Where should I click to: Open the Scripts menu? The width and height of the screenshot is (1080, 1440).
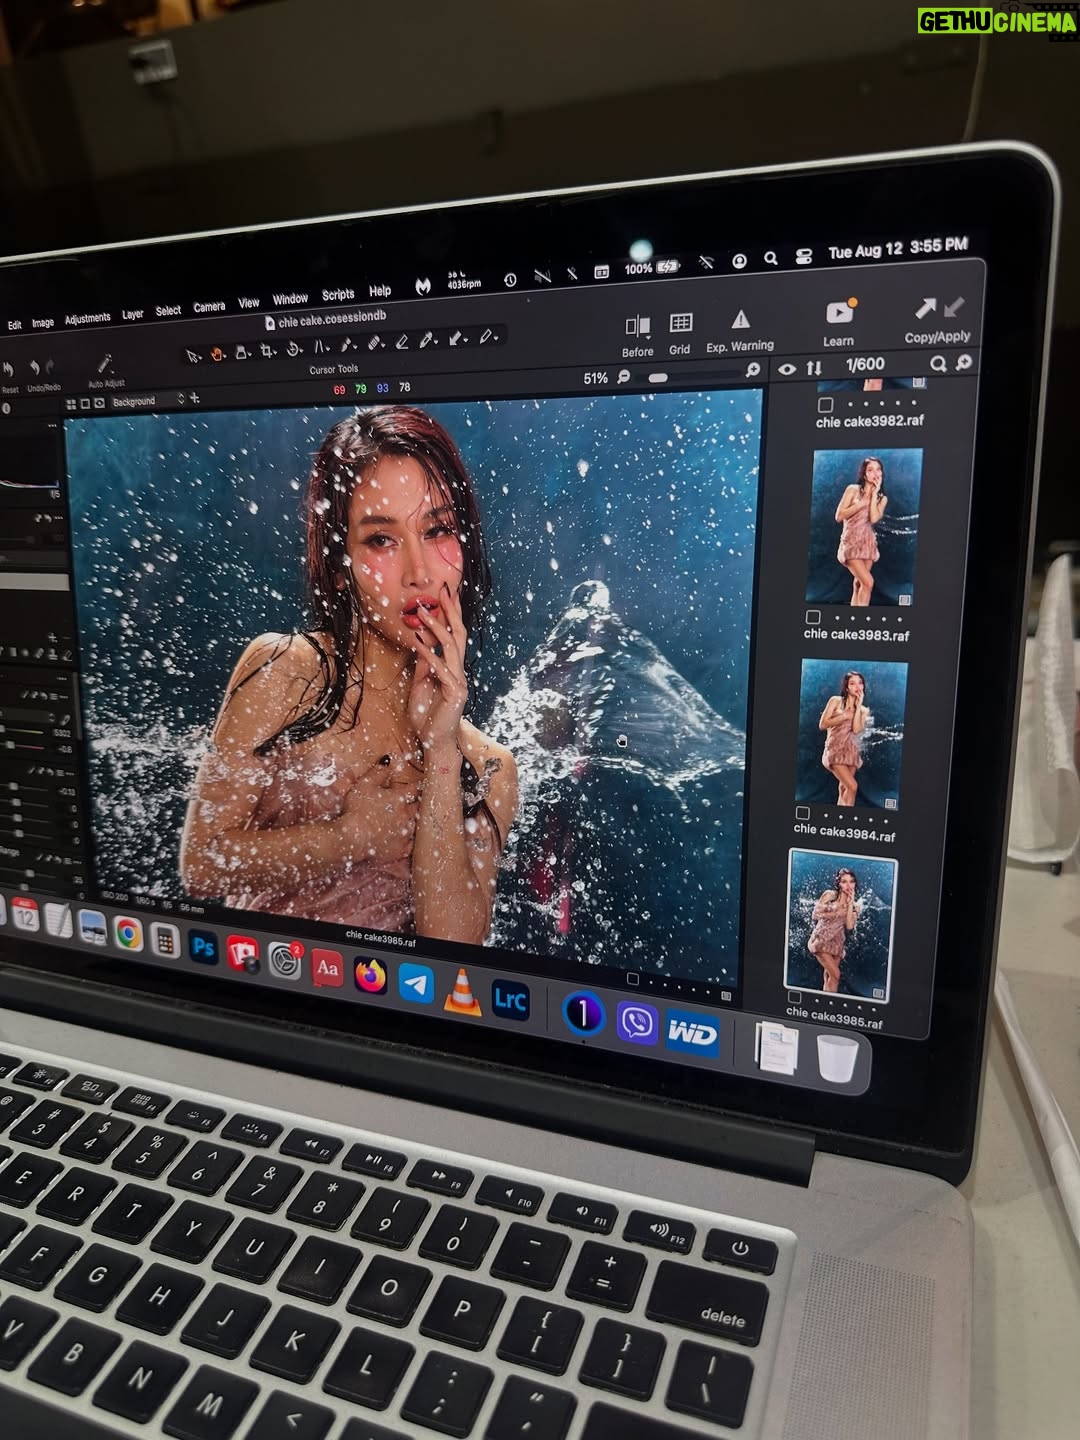coord(338,295)
